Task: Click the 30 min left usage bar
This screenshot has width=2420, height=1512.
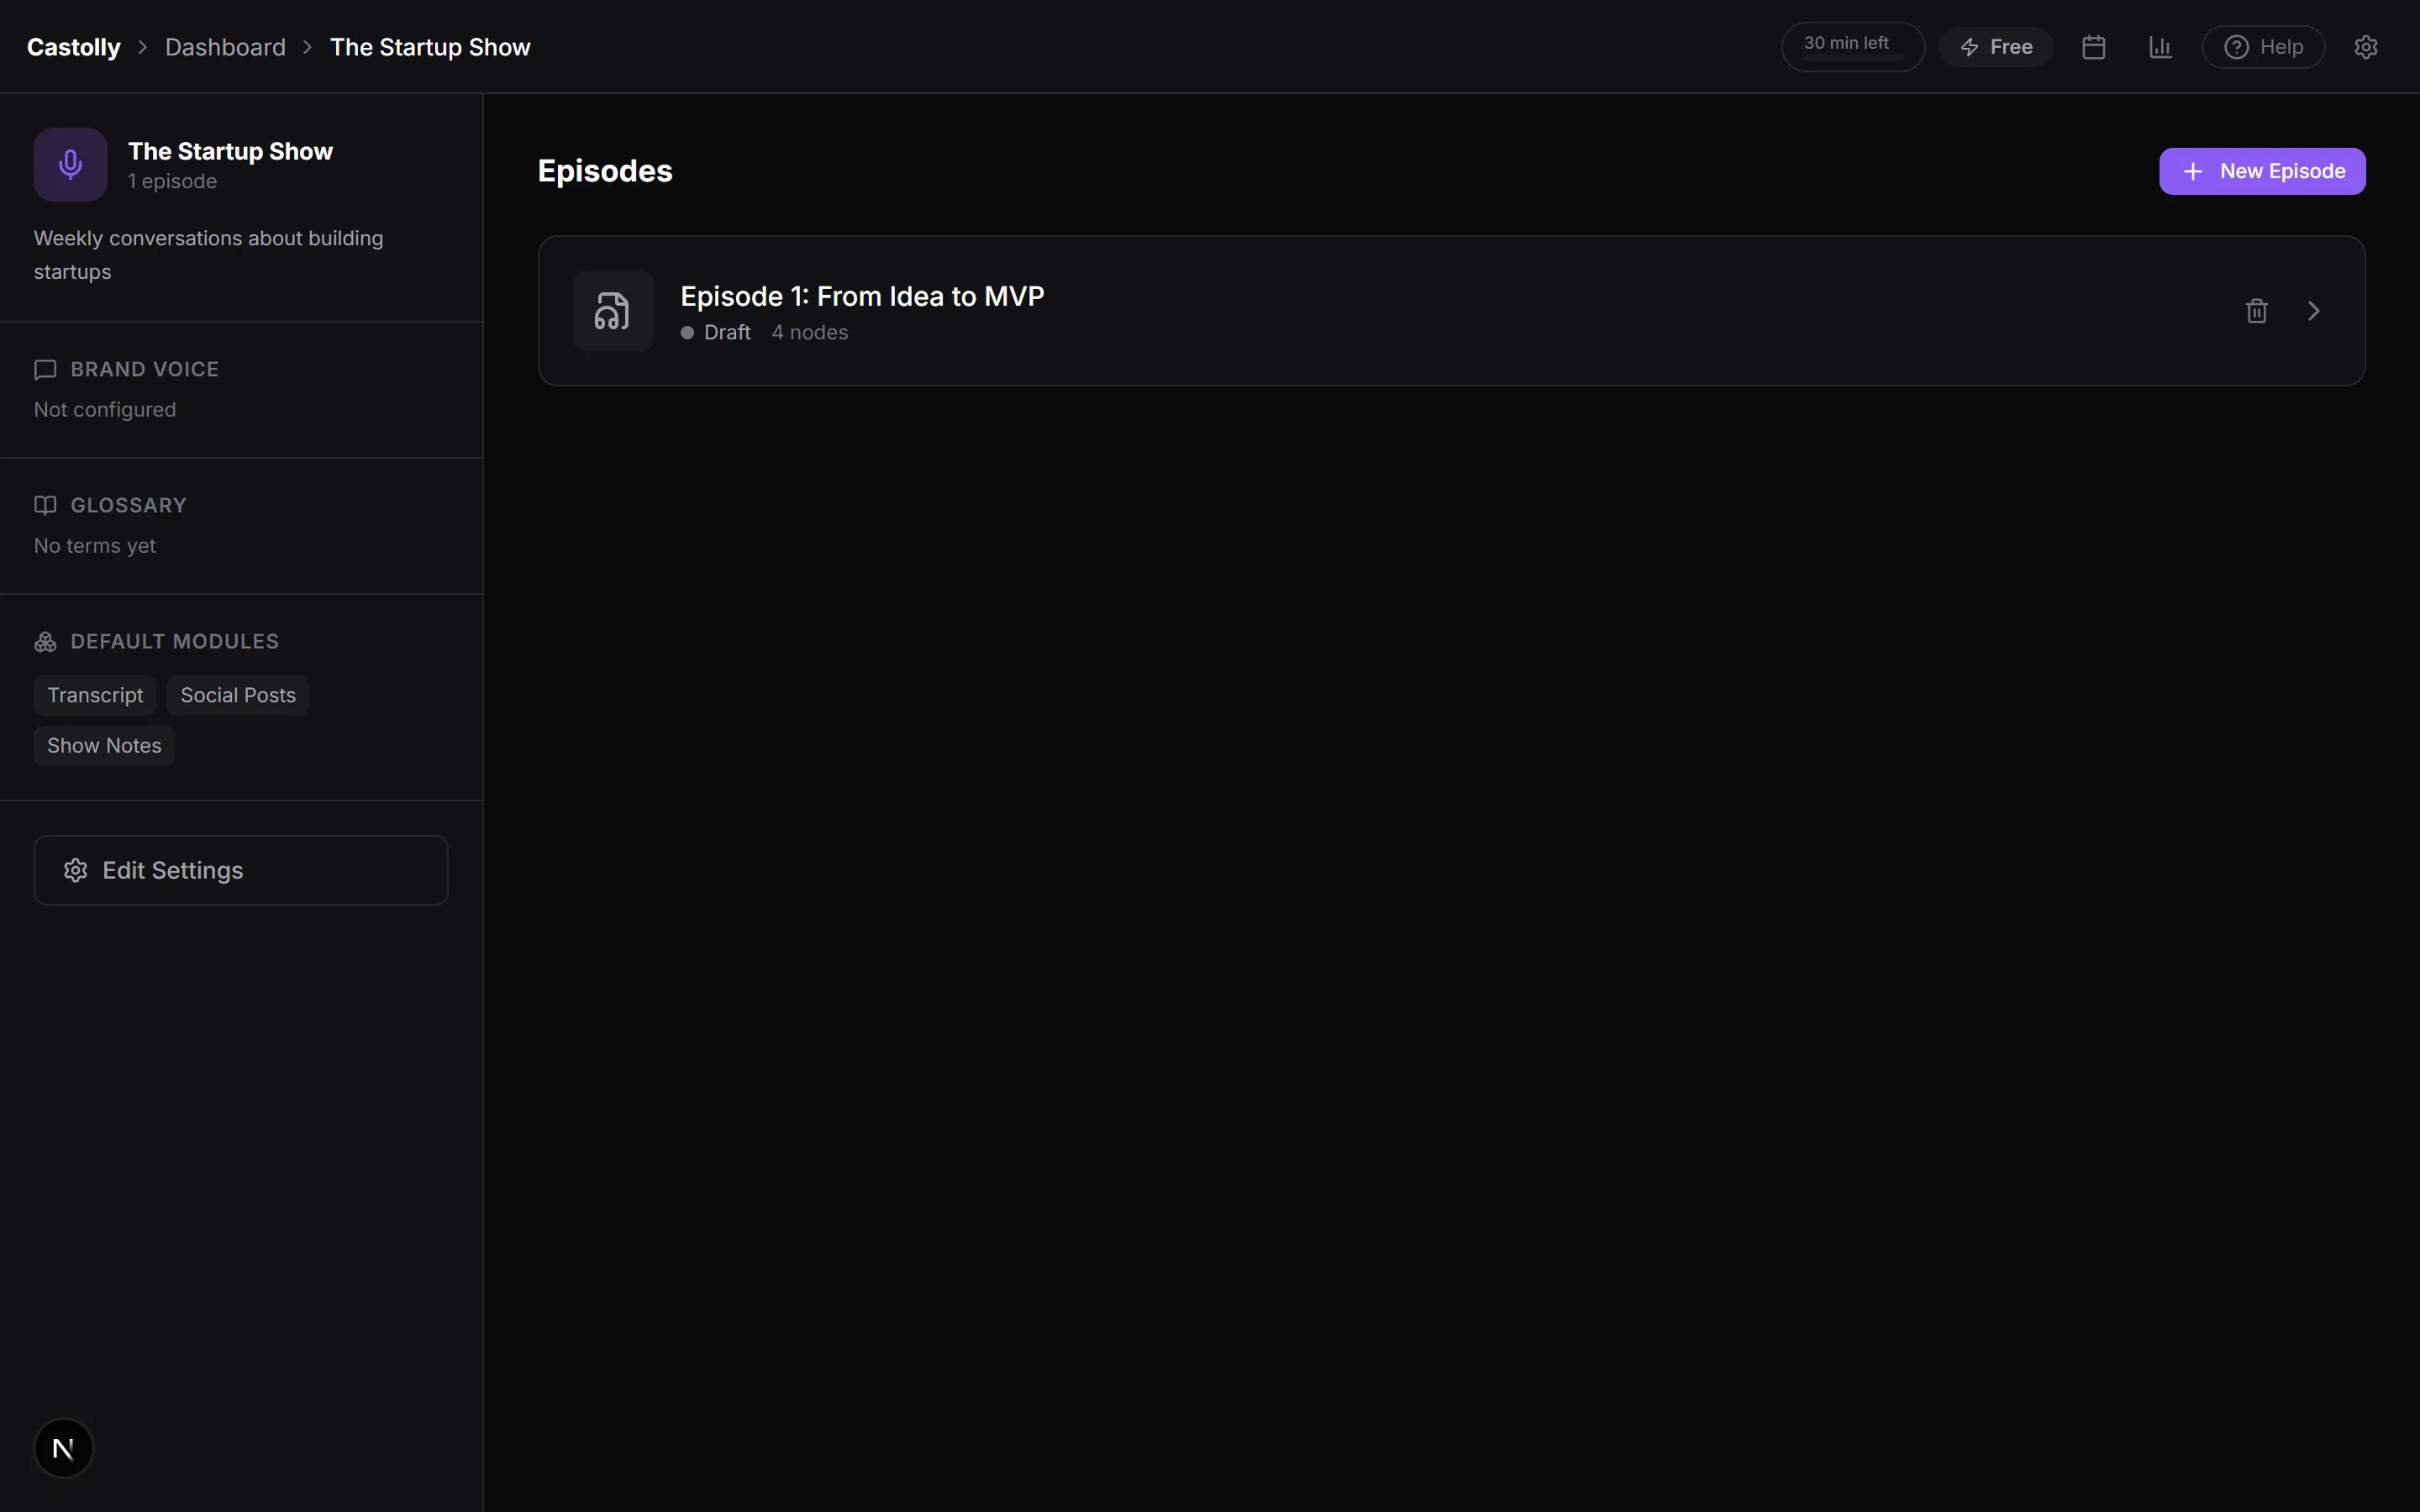Action: coord(1853,47)
